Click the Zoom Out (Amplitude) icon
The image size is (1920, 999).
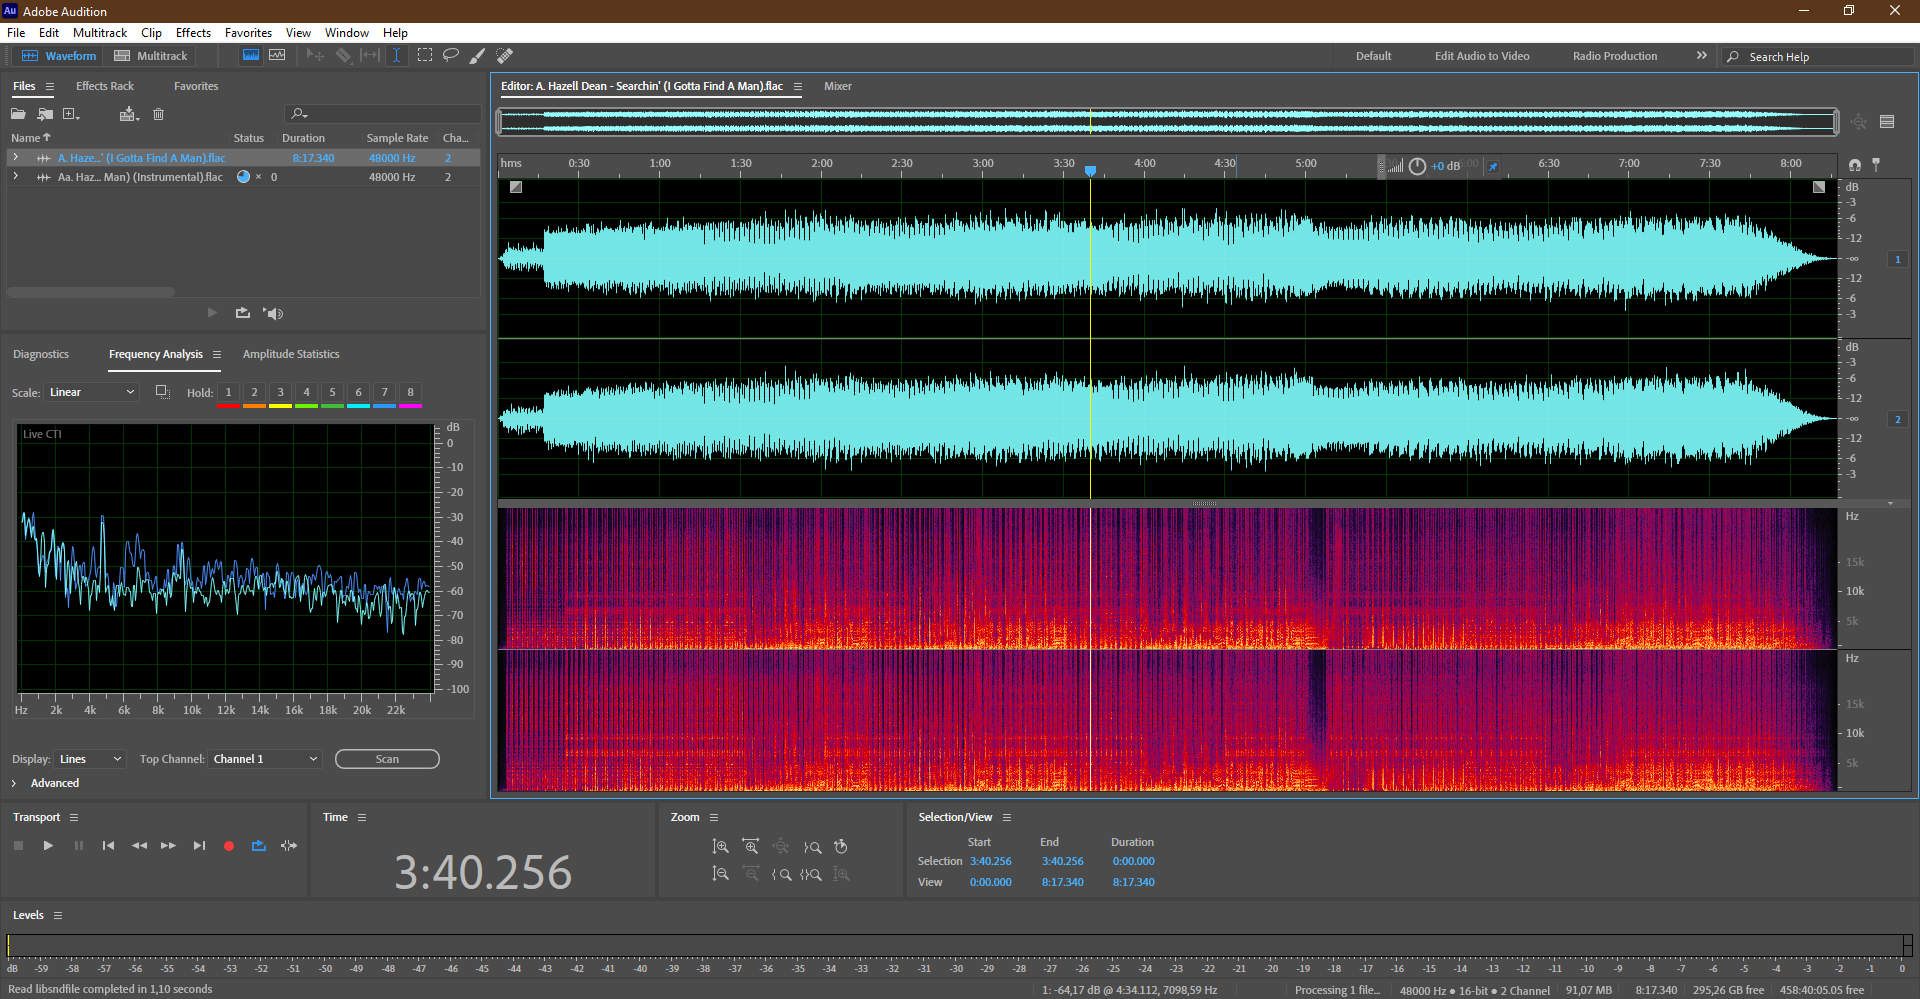[720, 874]
